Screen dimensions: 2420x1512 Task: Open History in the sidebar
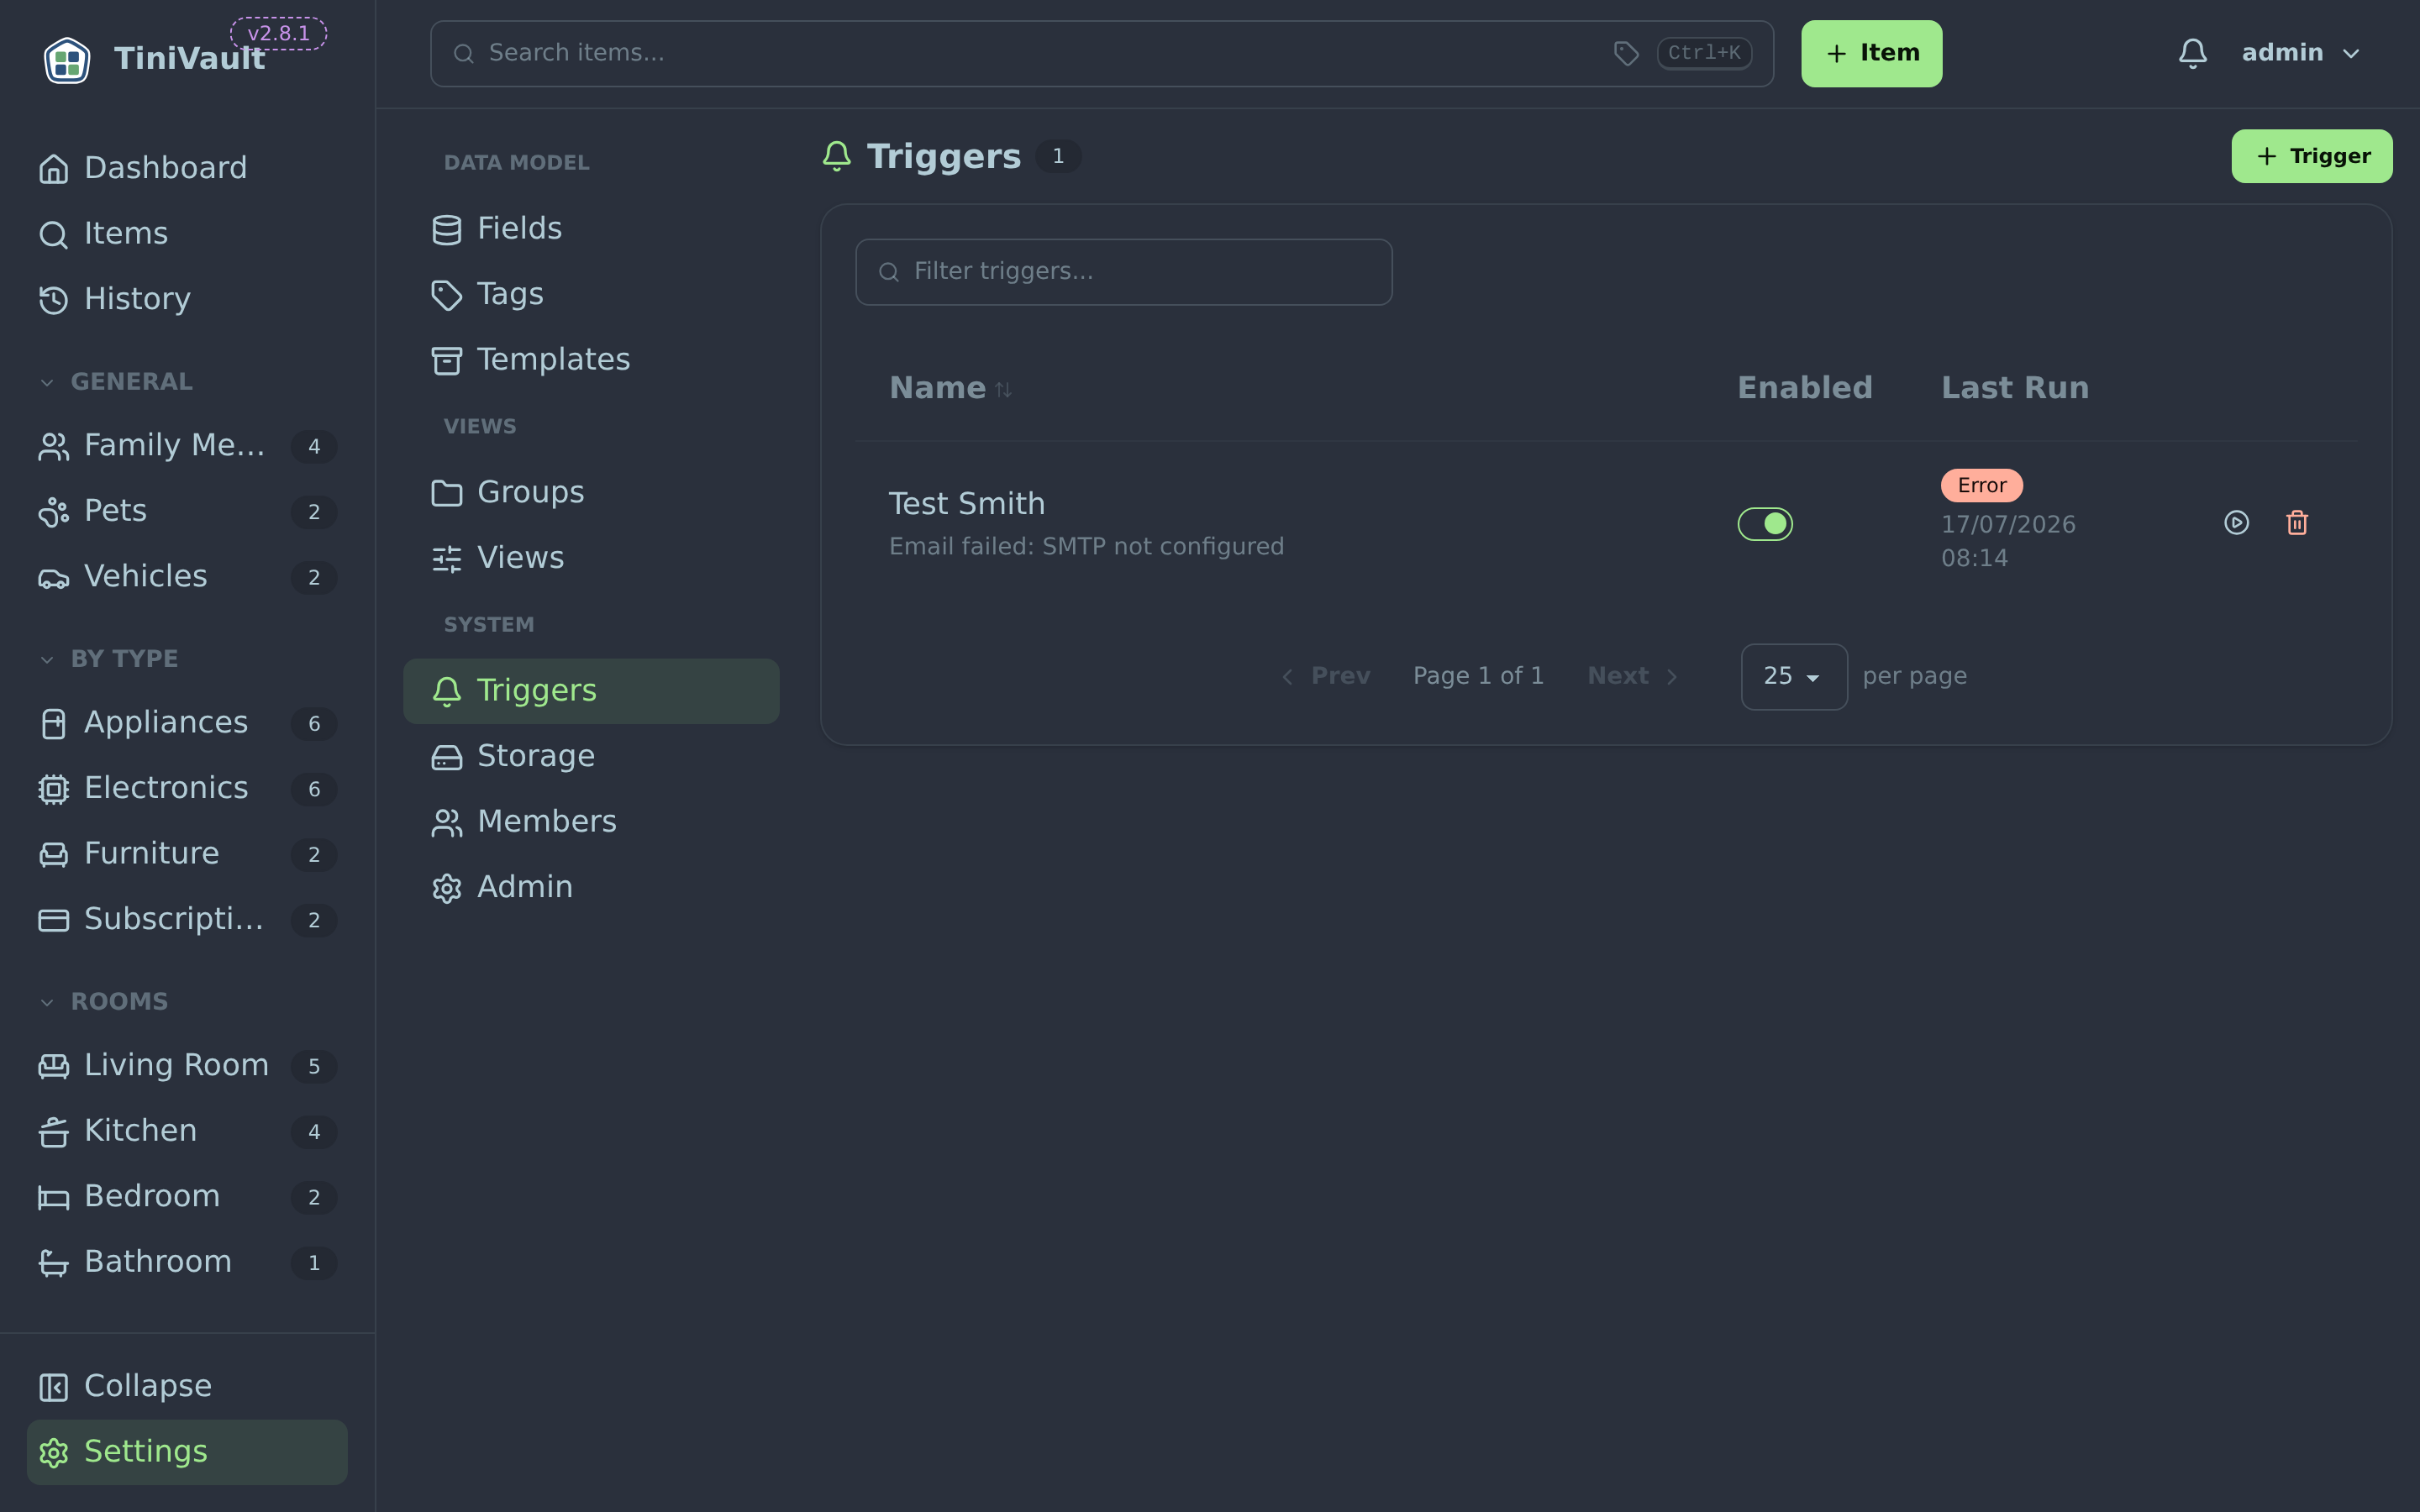(x=187, y=299)
